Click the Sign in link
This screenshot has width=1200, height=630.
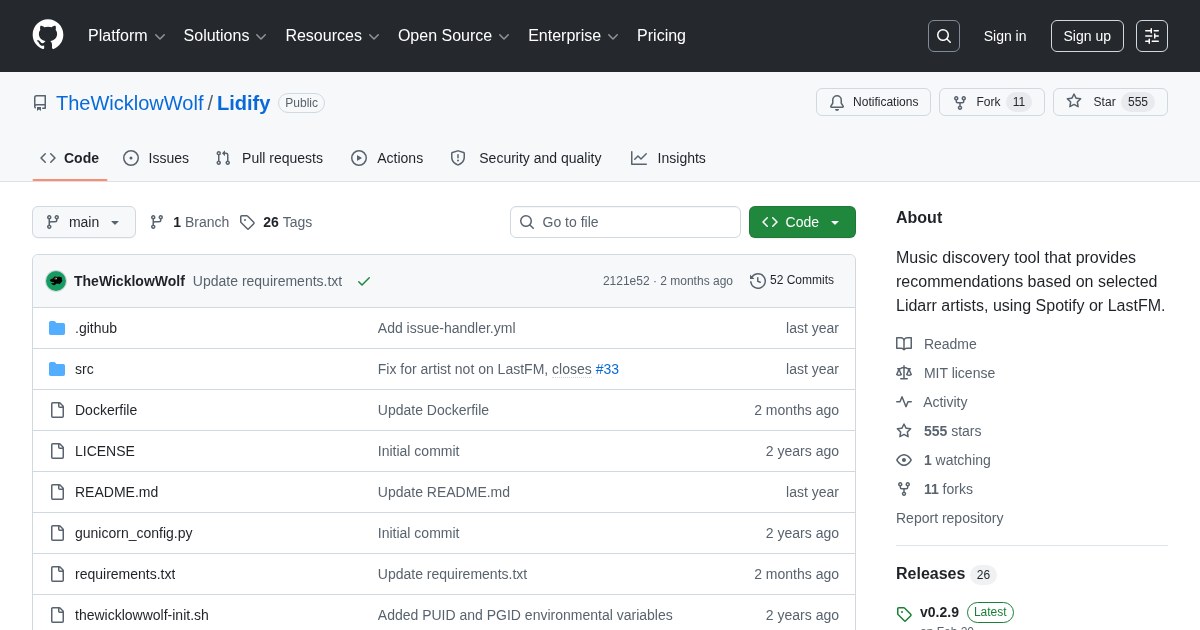tap(1005, 36)
